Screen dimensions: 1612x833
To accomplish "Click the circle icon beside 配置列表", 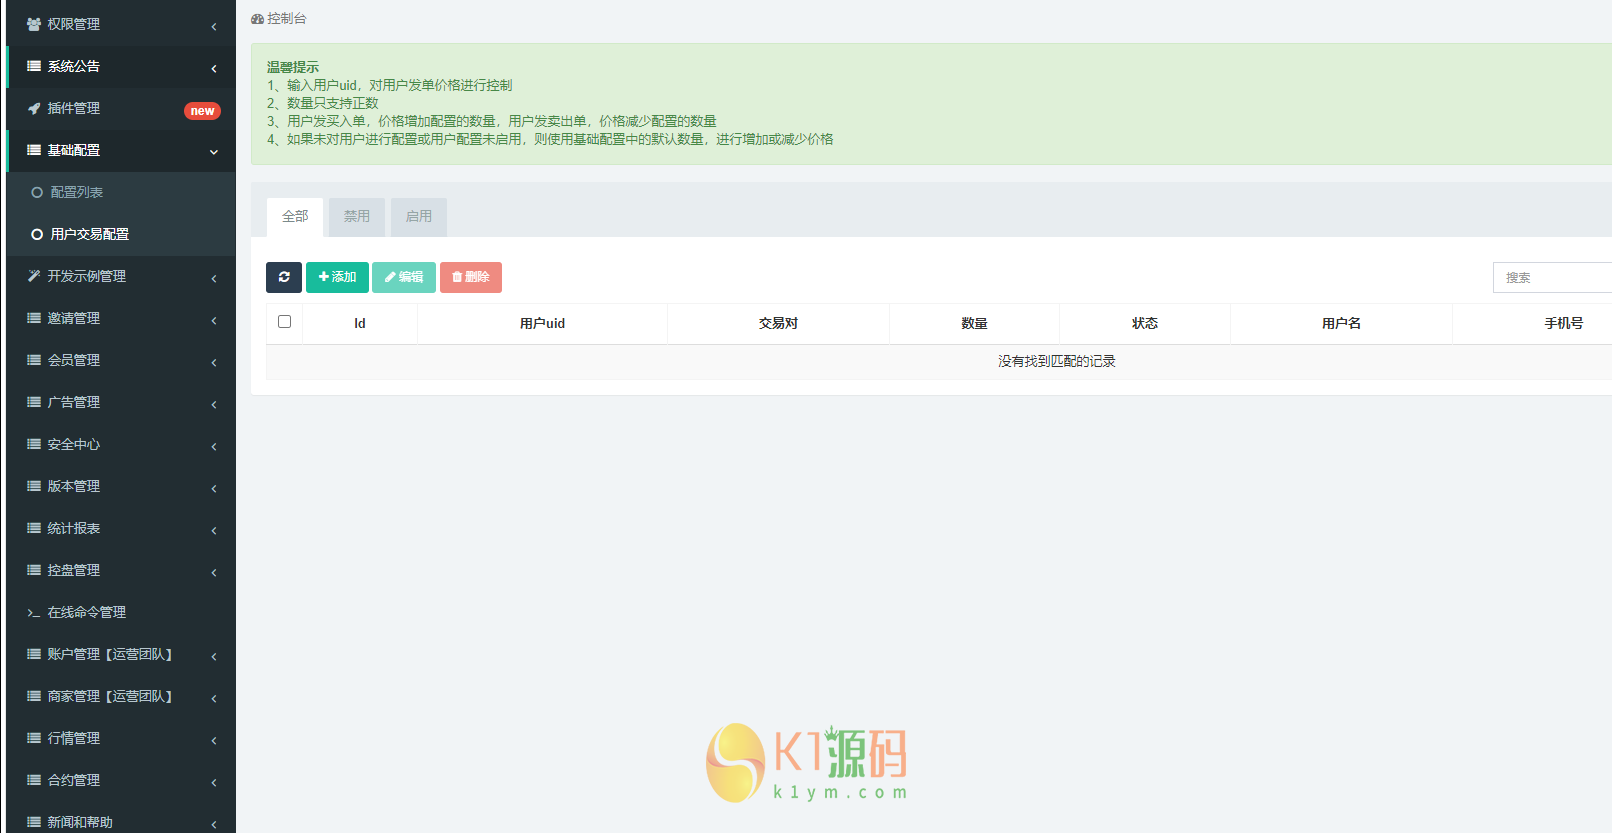I will 37,192.
